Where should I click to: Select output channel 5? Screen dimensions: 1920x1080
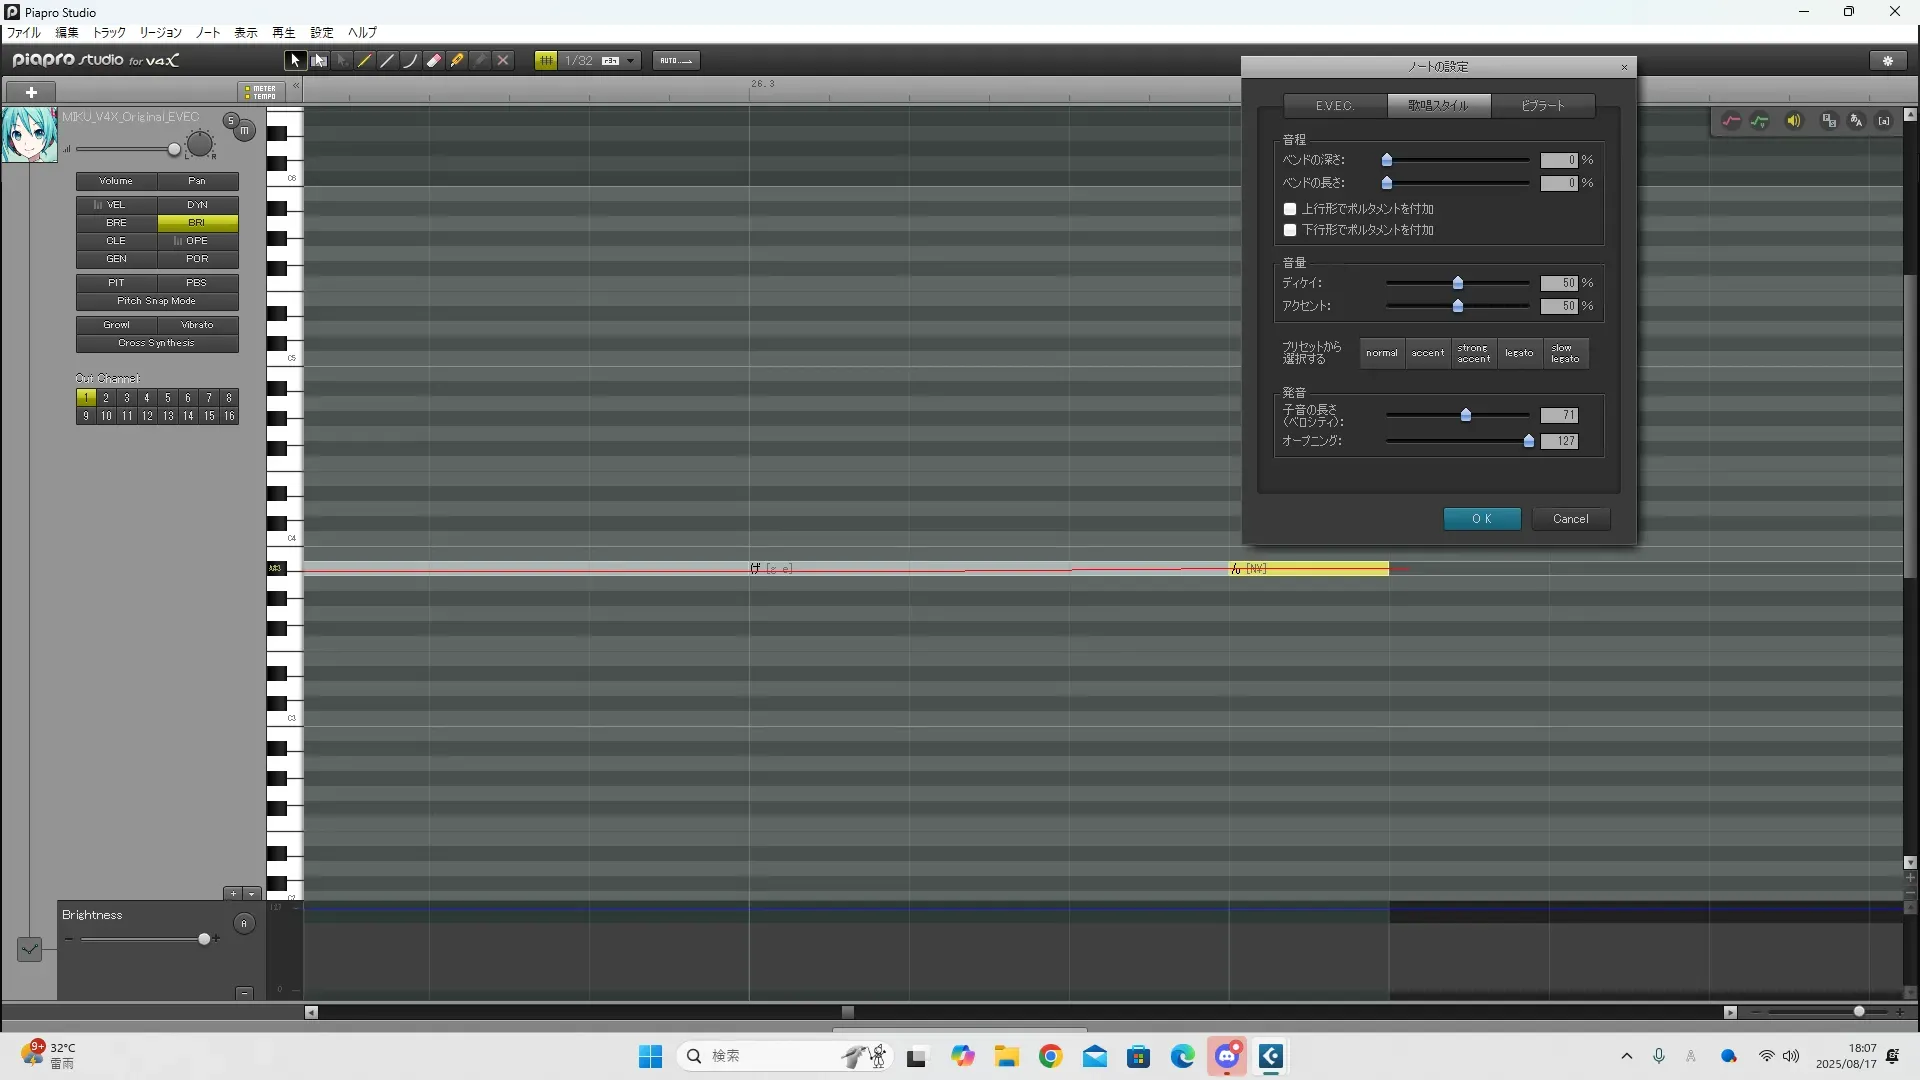(x=167, y=398)
